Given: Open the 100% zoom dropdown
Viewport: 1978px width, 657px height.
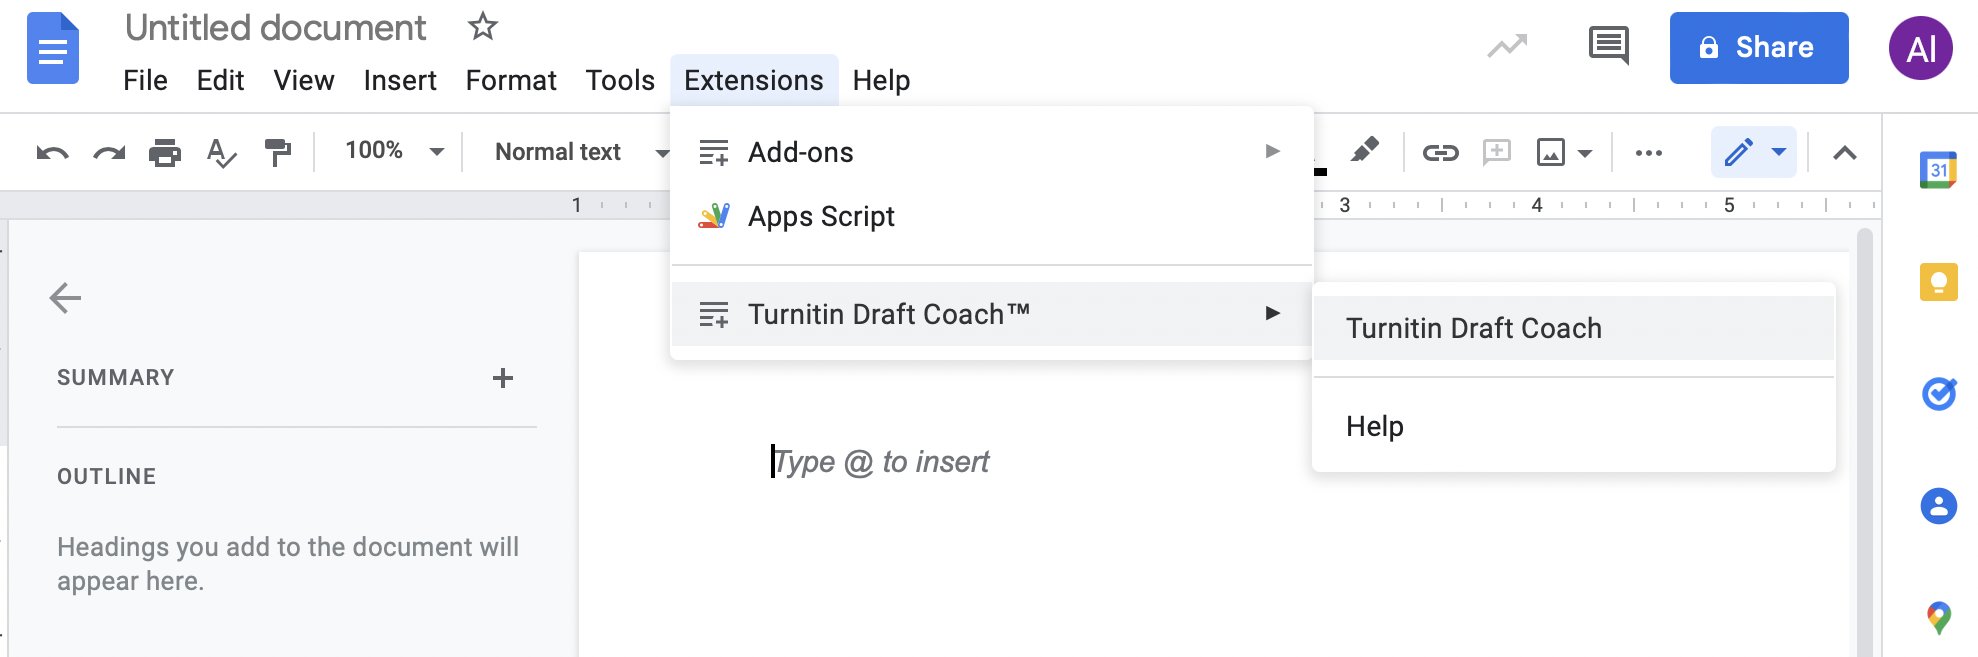Looking at the screenshot, I should pyautogui.click(x=394, y=151).
